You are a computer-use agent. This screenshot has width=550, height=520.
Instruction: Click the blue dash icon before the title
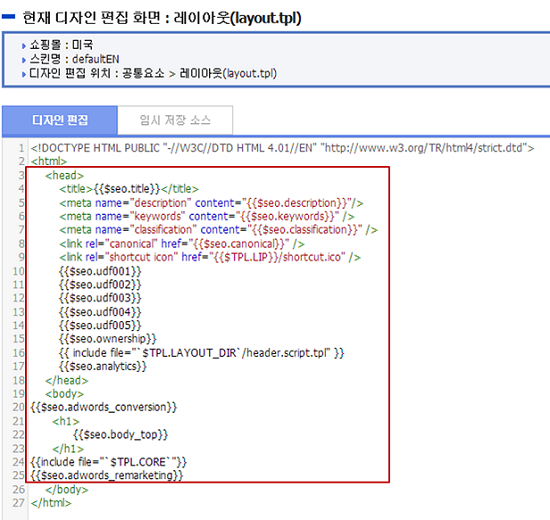[8, 16]
